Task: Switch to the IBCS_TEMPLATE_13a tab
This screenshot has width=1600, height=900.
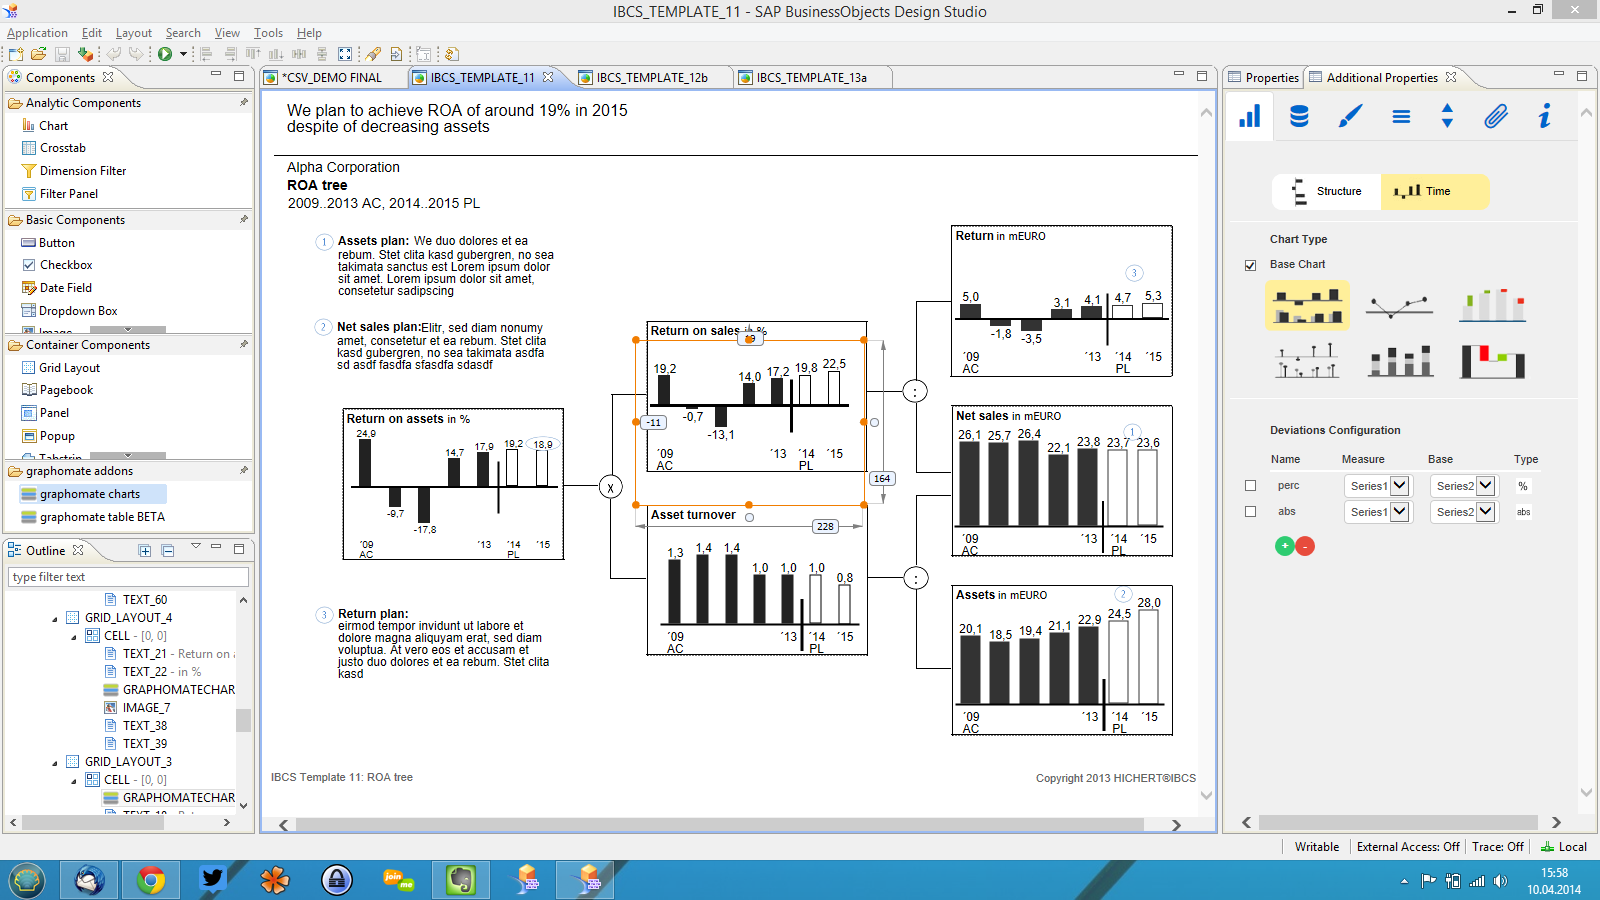Action: tap(811, 77)
